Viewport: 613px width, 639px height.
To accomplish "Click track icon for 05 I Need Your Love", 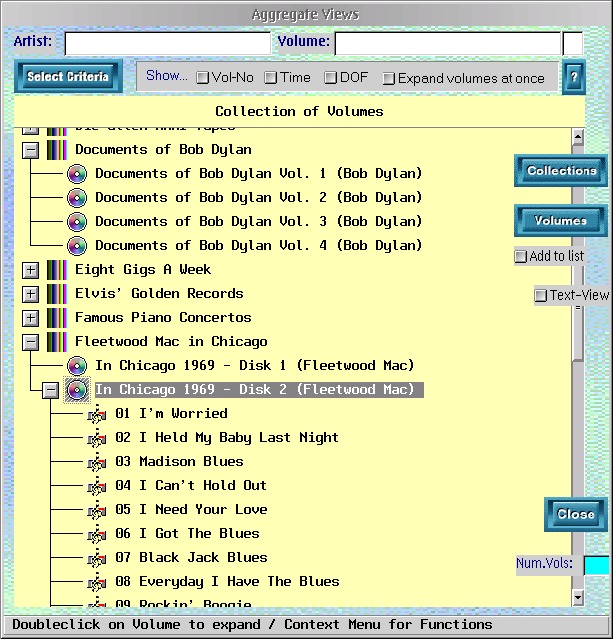I will tap(97, 511).
